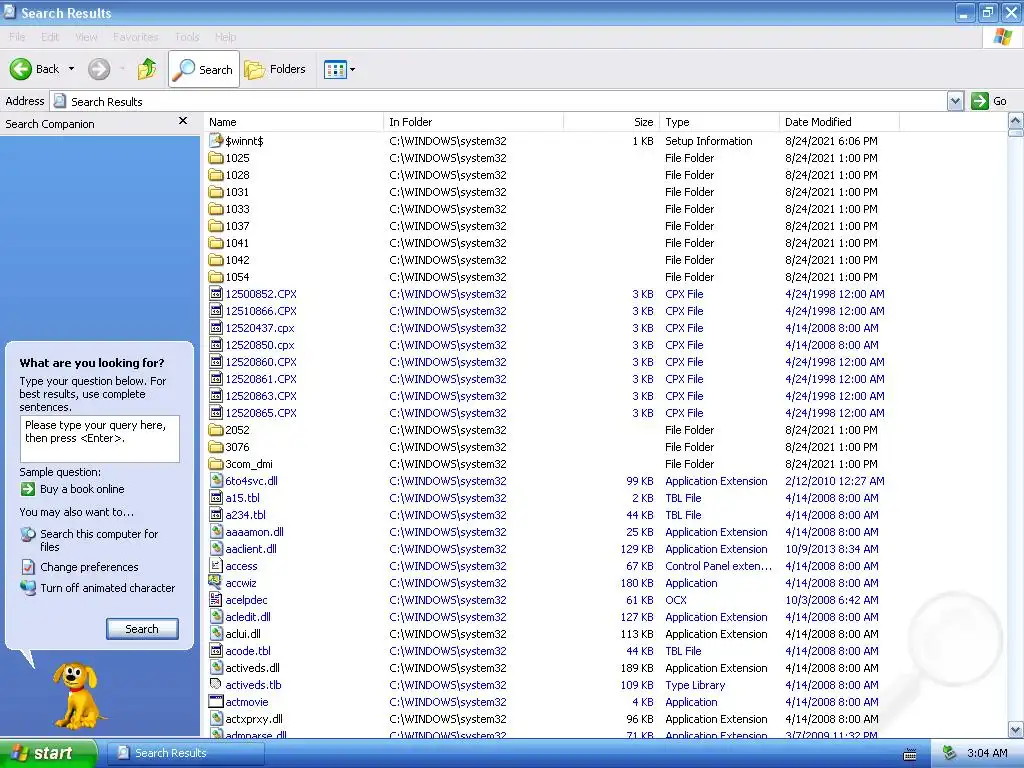The image size is (1024, 768).
Task: Show the Folders pane
Action: pos(275,69)
